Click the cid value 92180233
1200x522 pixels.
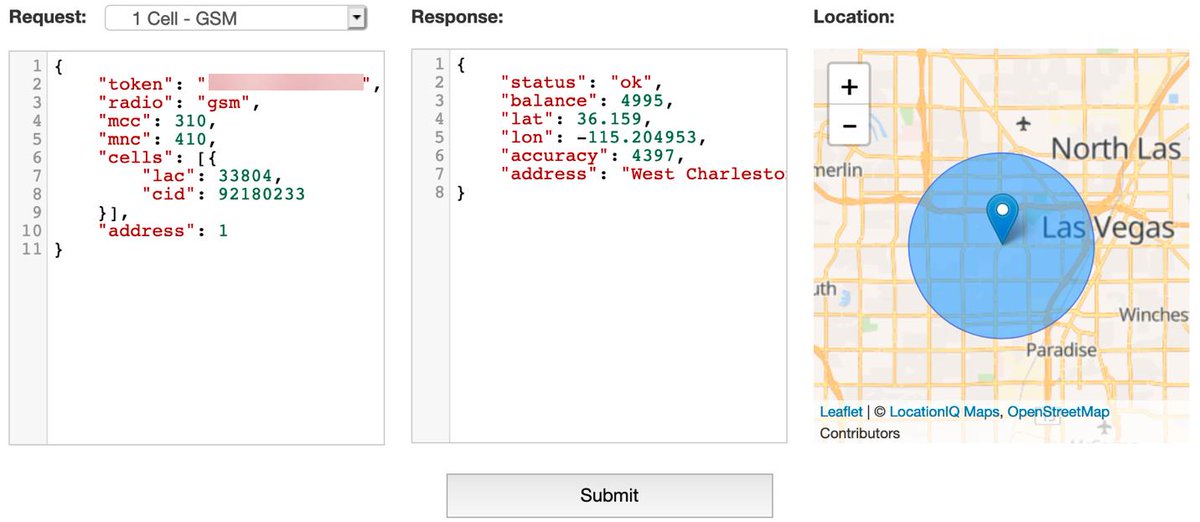coord(260,194)
